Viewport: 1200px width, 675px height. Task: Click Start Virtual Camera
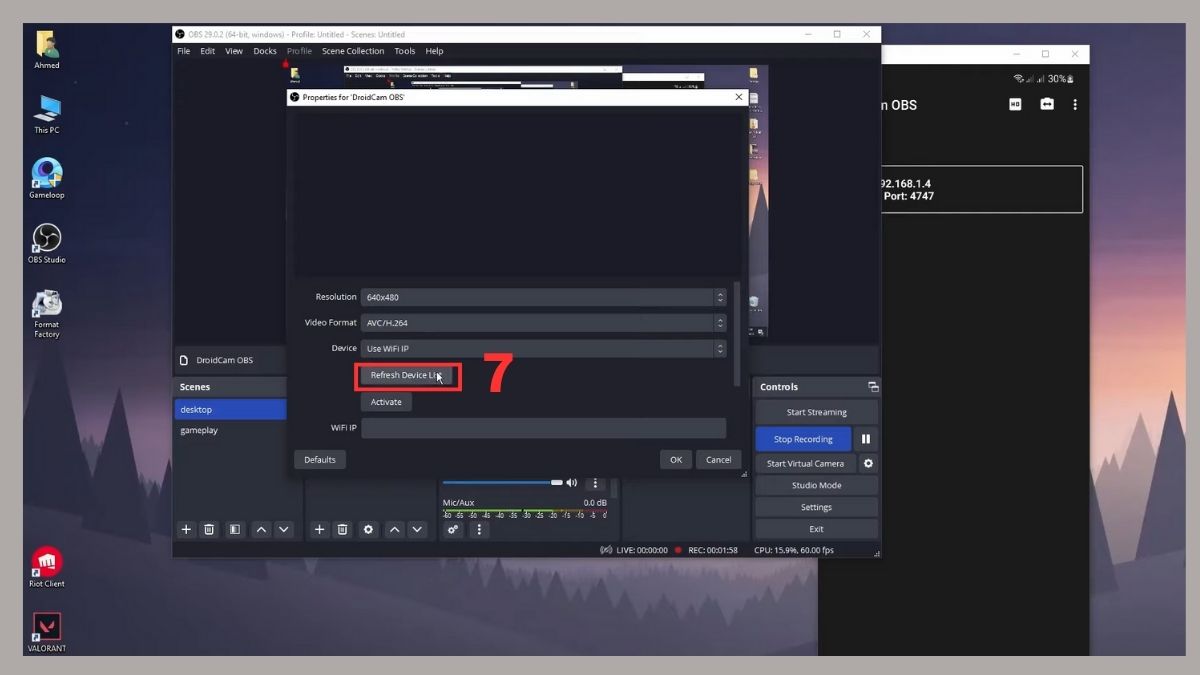(805, 463)
